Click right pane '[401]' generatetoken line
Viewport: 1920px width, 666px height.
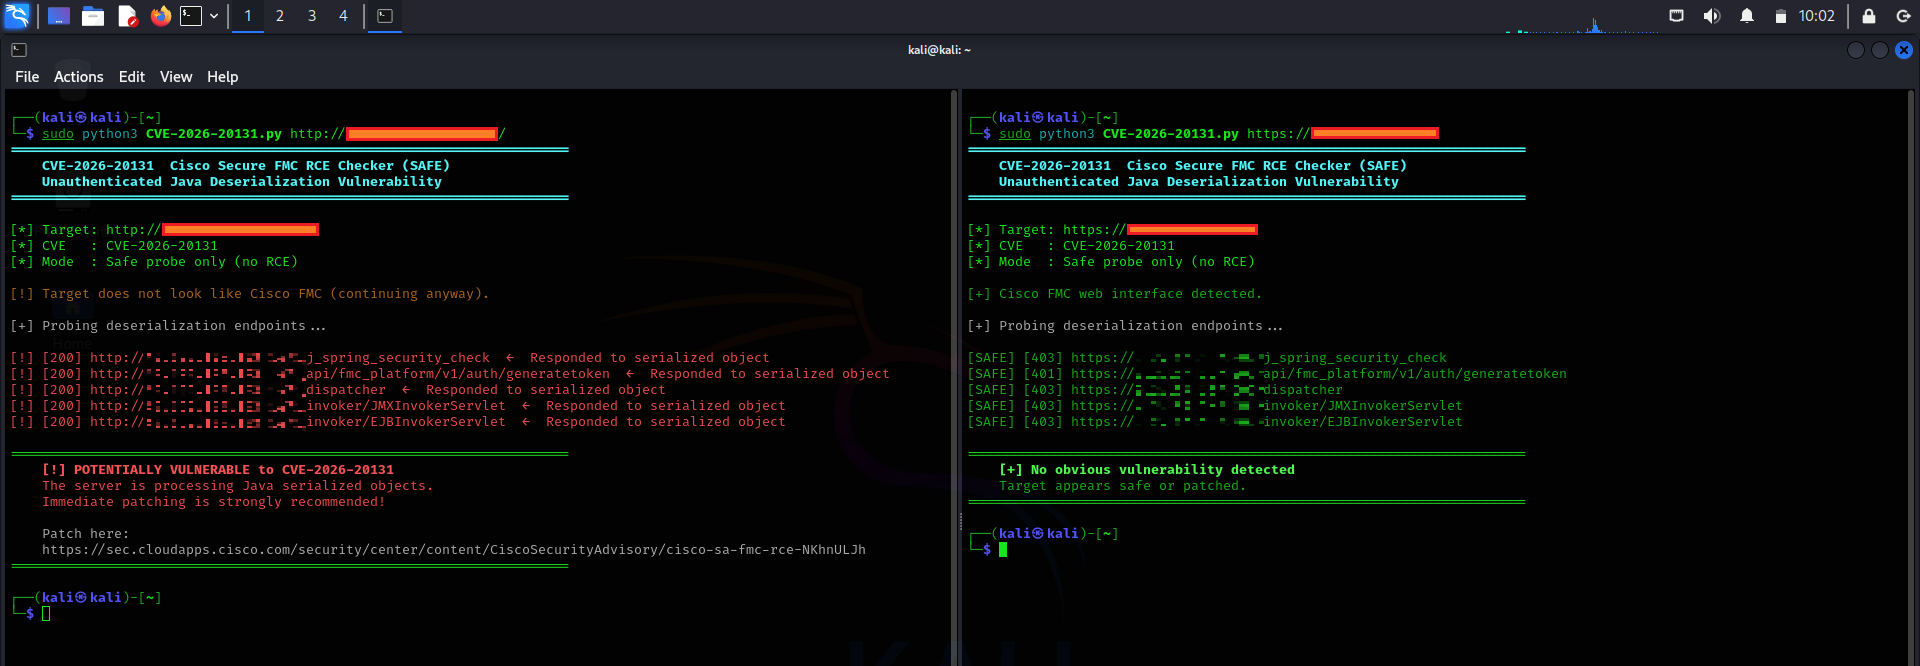(x=1267, y=374)
